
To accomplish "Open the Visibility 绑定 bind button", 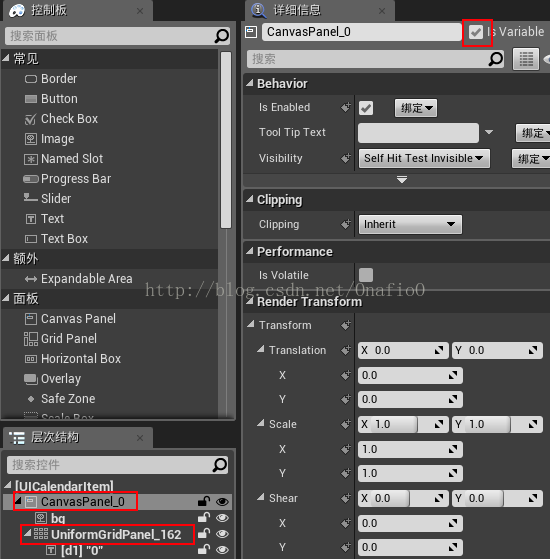I will coord(531,159).
